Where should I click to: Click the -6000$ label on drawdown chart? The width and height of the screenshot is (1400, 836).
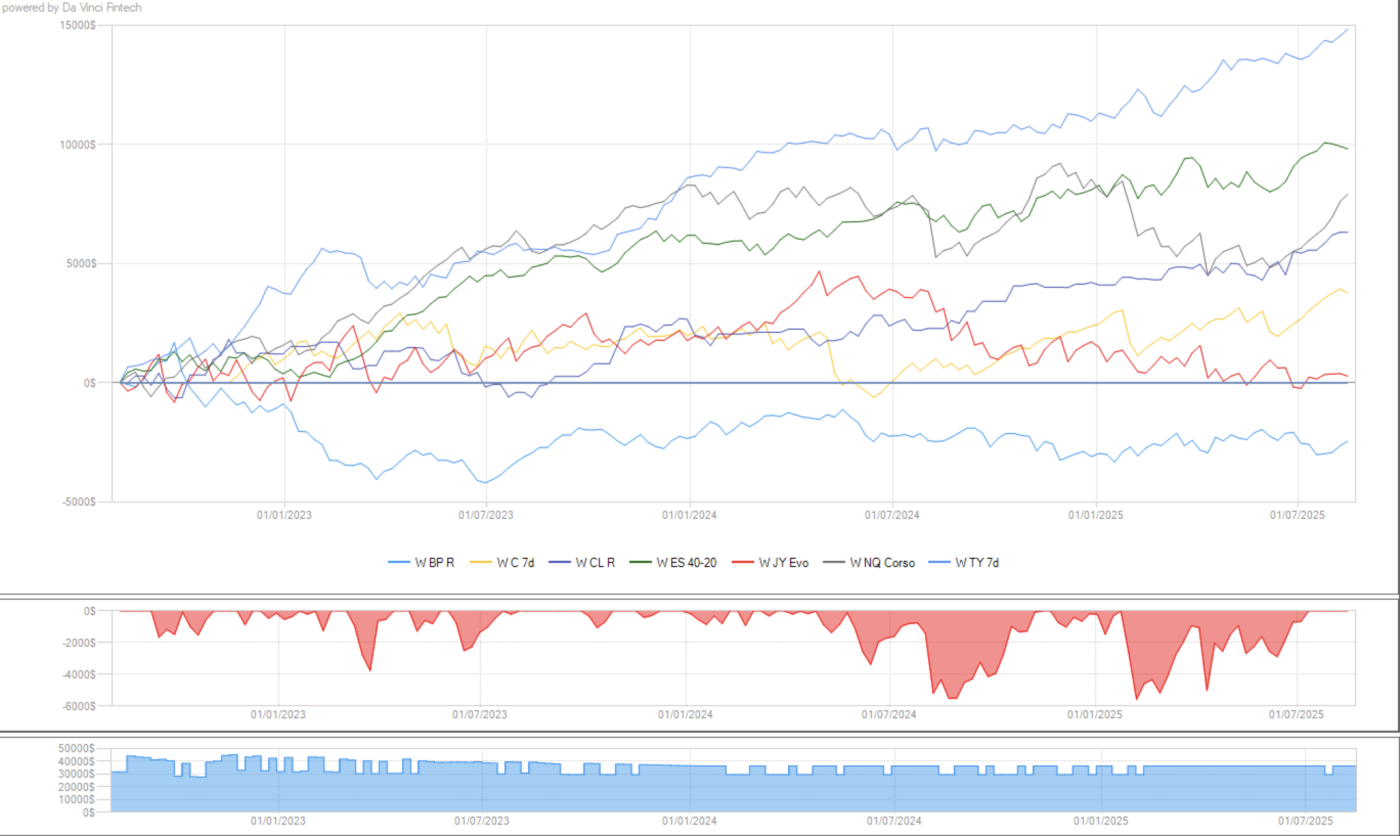[x=76, y=706]
